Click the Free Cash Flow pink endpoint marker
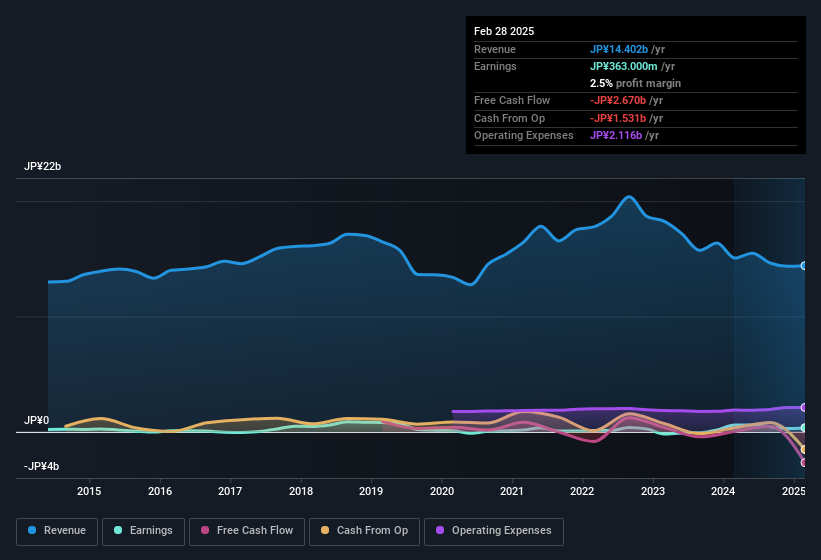The width and height of the screenshot is (821, 560). [x=804, y=463]
